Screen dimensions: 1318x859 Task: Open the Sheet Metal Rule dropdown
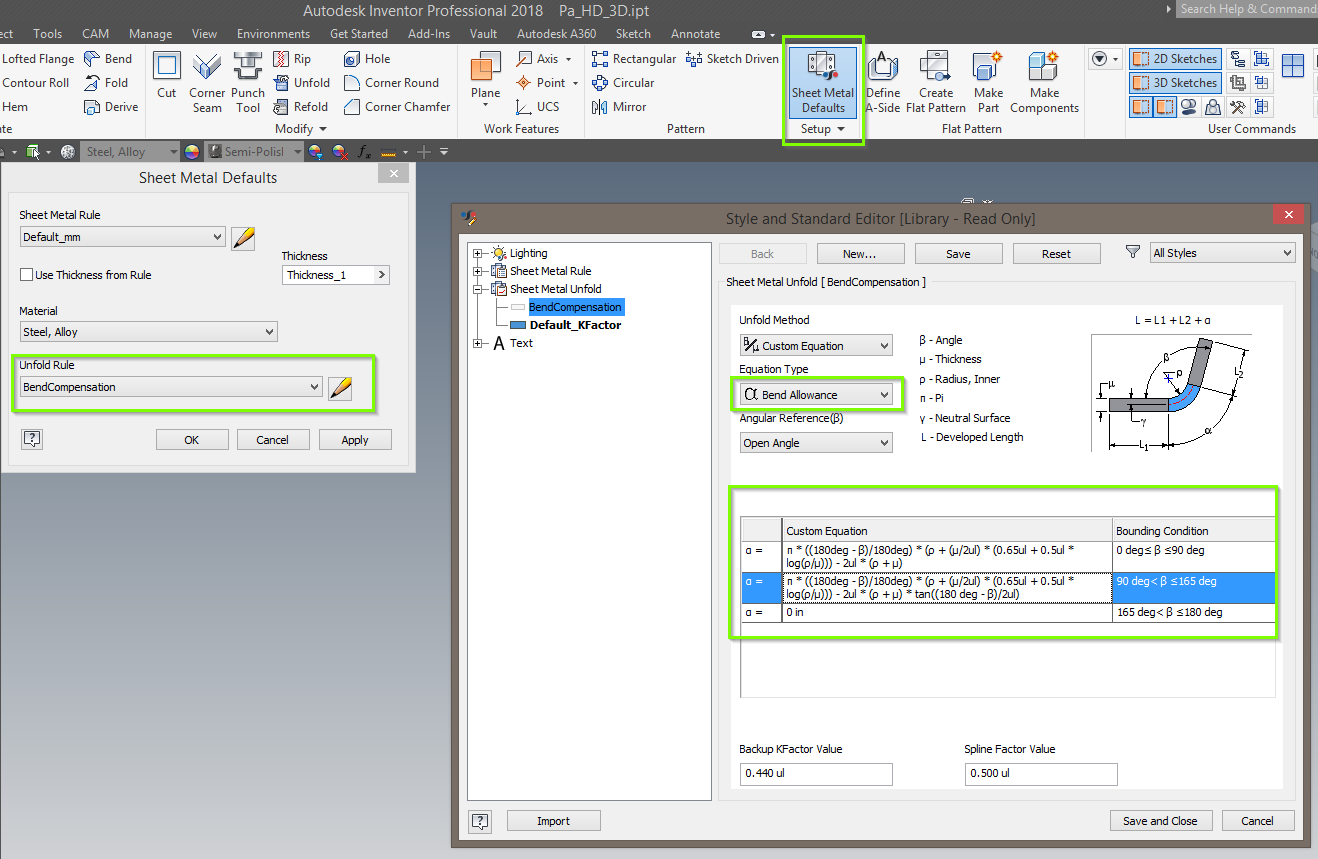[123, 237]
